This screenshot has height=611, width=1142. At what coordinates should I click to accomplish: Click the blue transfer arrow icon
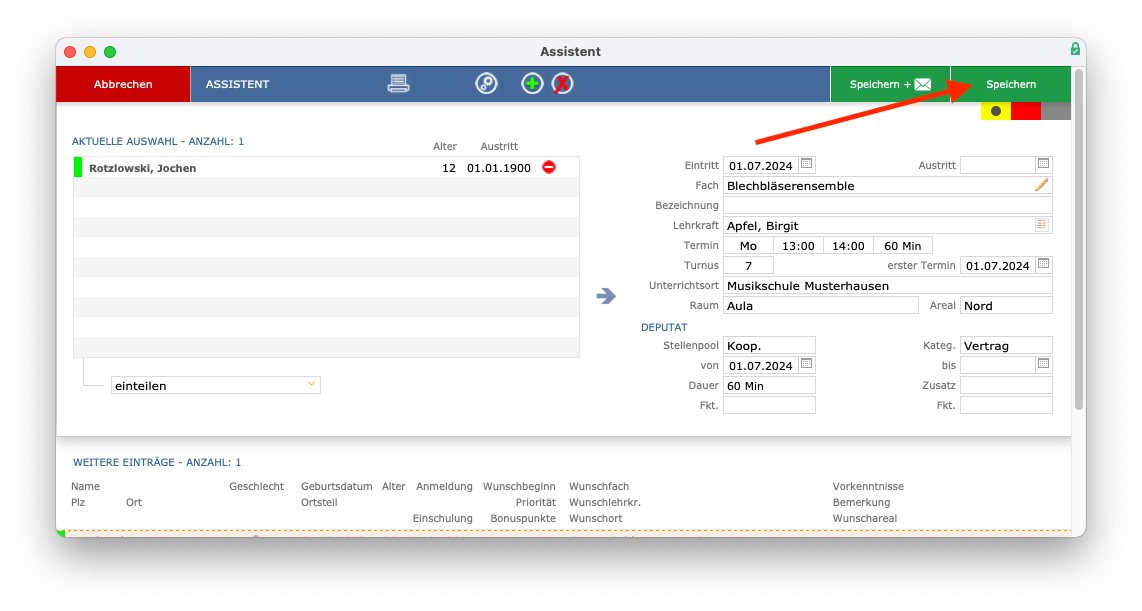tap(606, 296)
